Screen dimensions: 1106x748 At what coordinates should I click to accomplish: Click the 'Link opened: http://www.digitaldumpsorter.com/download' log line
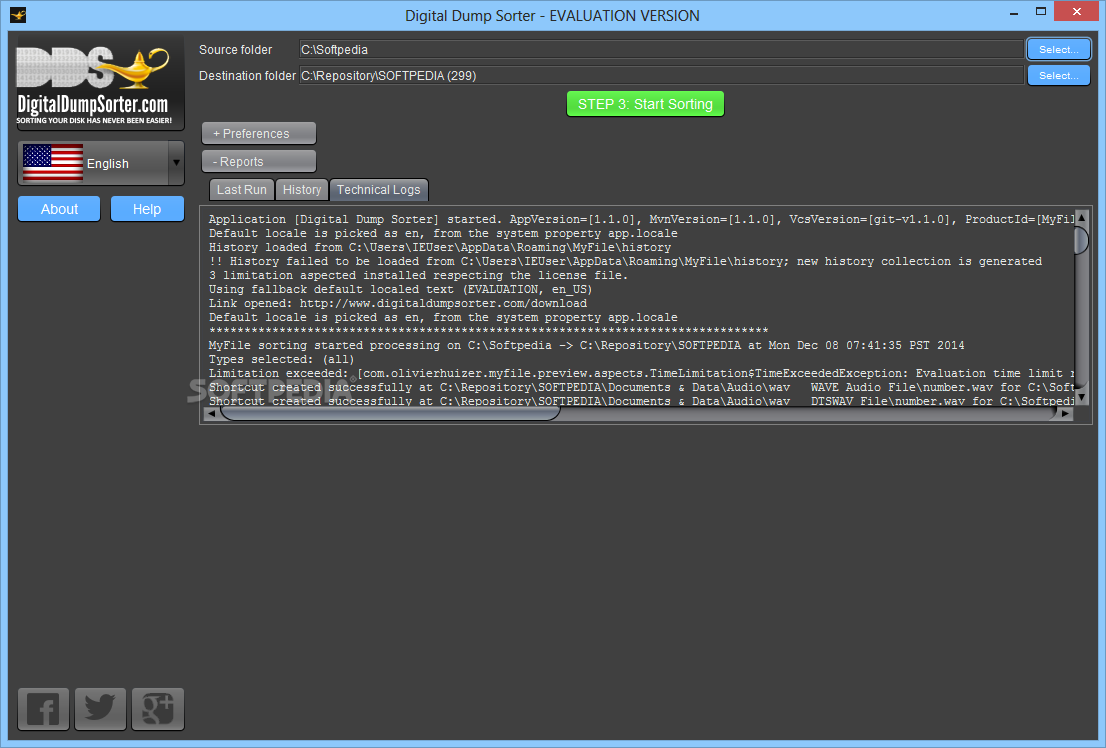pos(398,303)
